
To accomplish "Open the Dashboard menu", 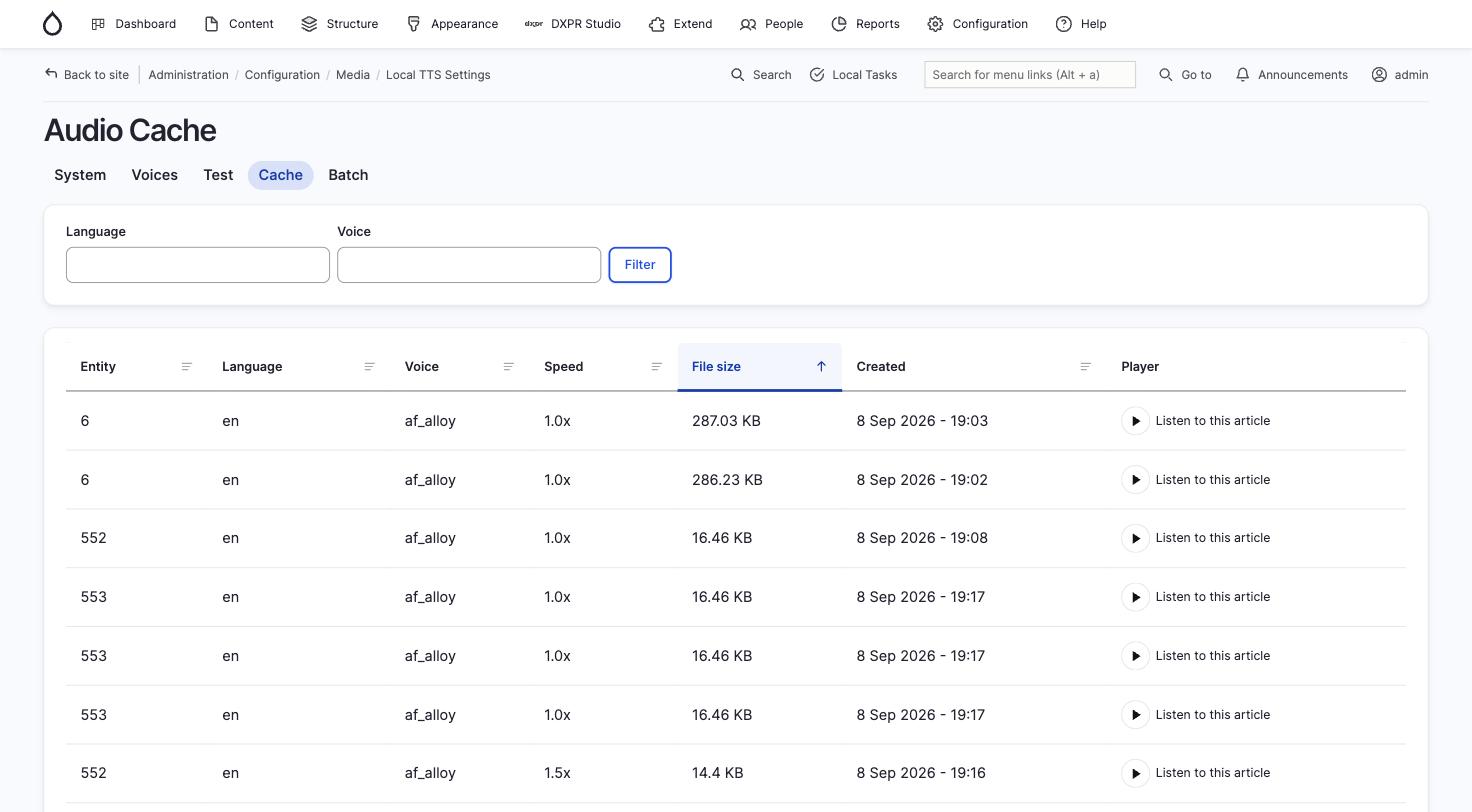I will tap(133, 24).
